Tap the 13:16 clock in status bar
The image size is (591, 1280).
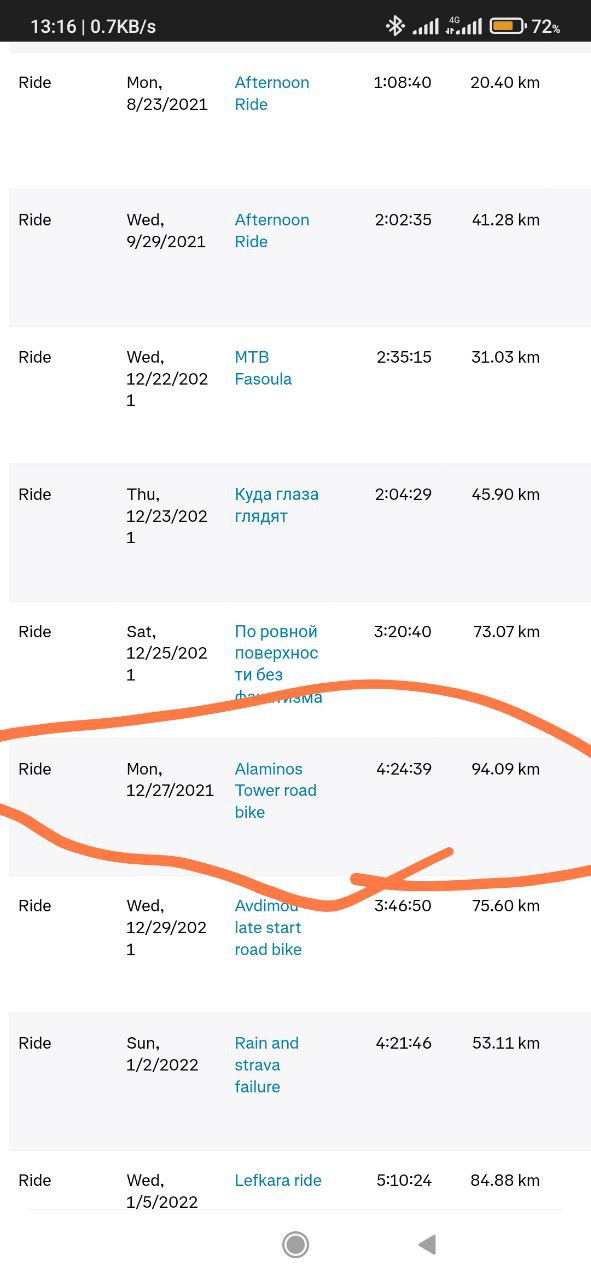coord(53,27)
